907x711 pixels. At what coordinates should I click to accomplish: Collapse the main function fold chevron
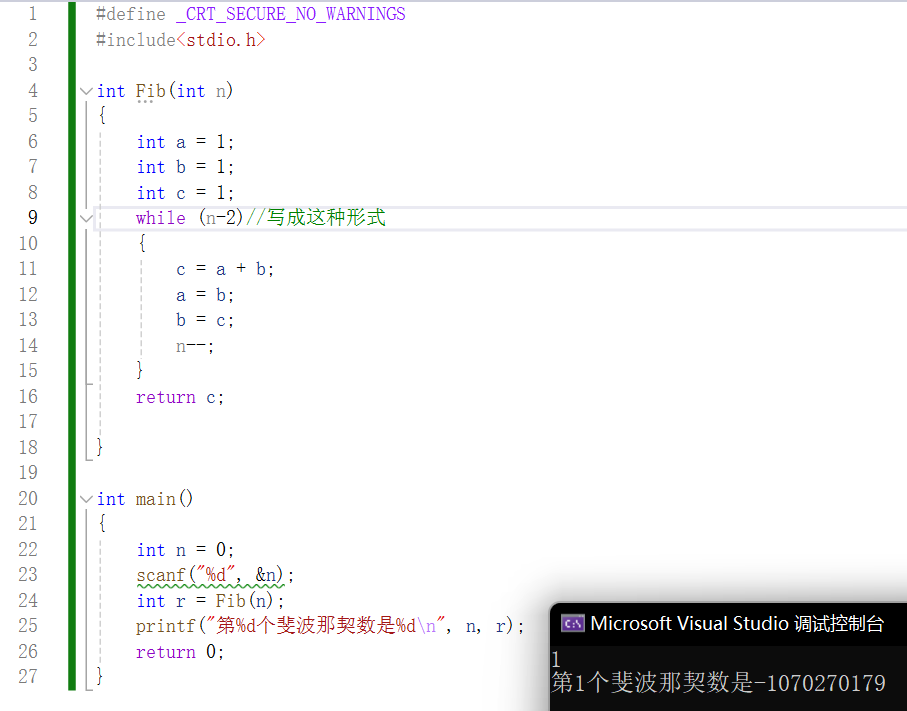[x=86, y=499]
